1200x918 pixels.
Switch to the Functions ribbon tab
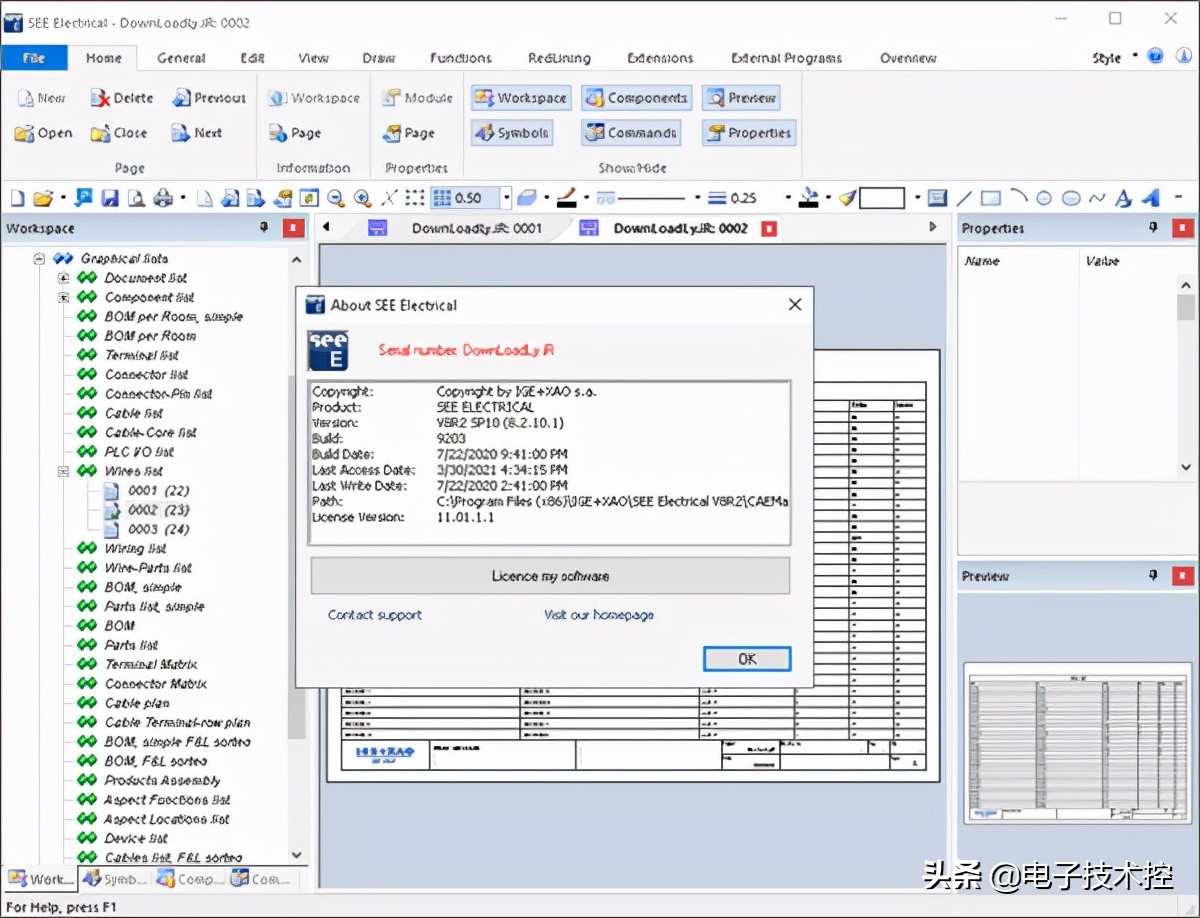click(x=460, y=58)
